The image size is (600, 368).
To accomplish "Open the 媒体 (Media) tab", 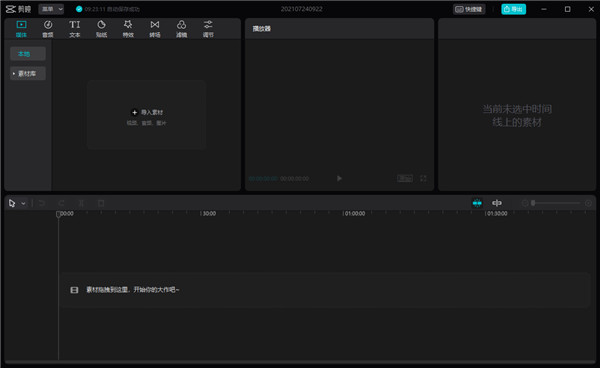I will [21, 29].
